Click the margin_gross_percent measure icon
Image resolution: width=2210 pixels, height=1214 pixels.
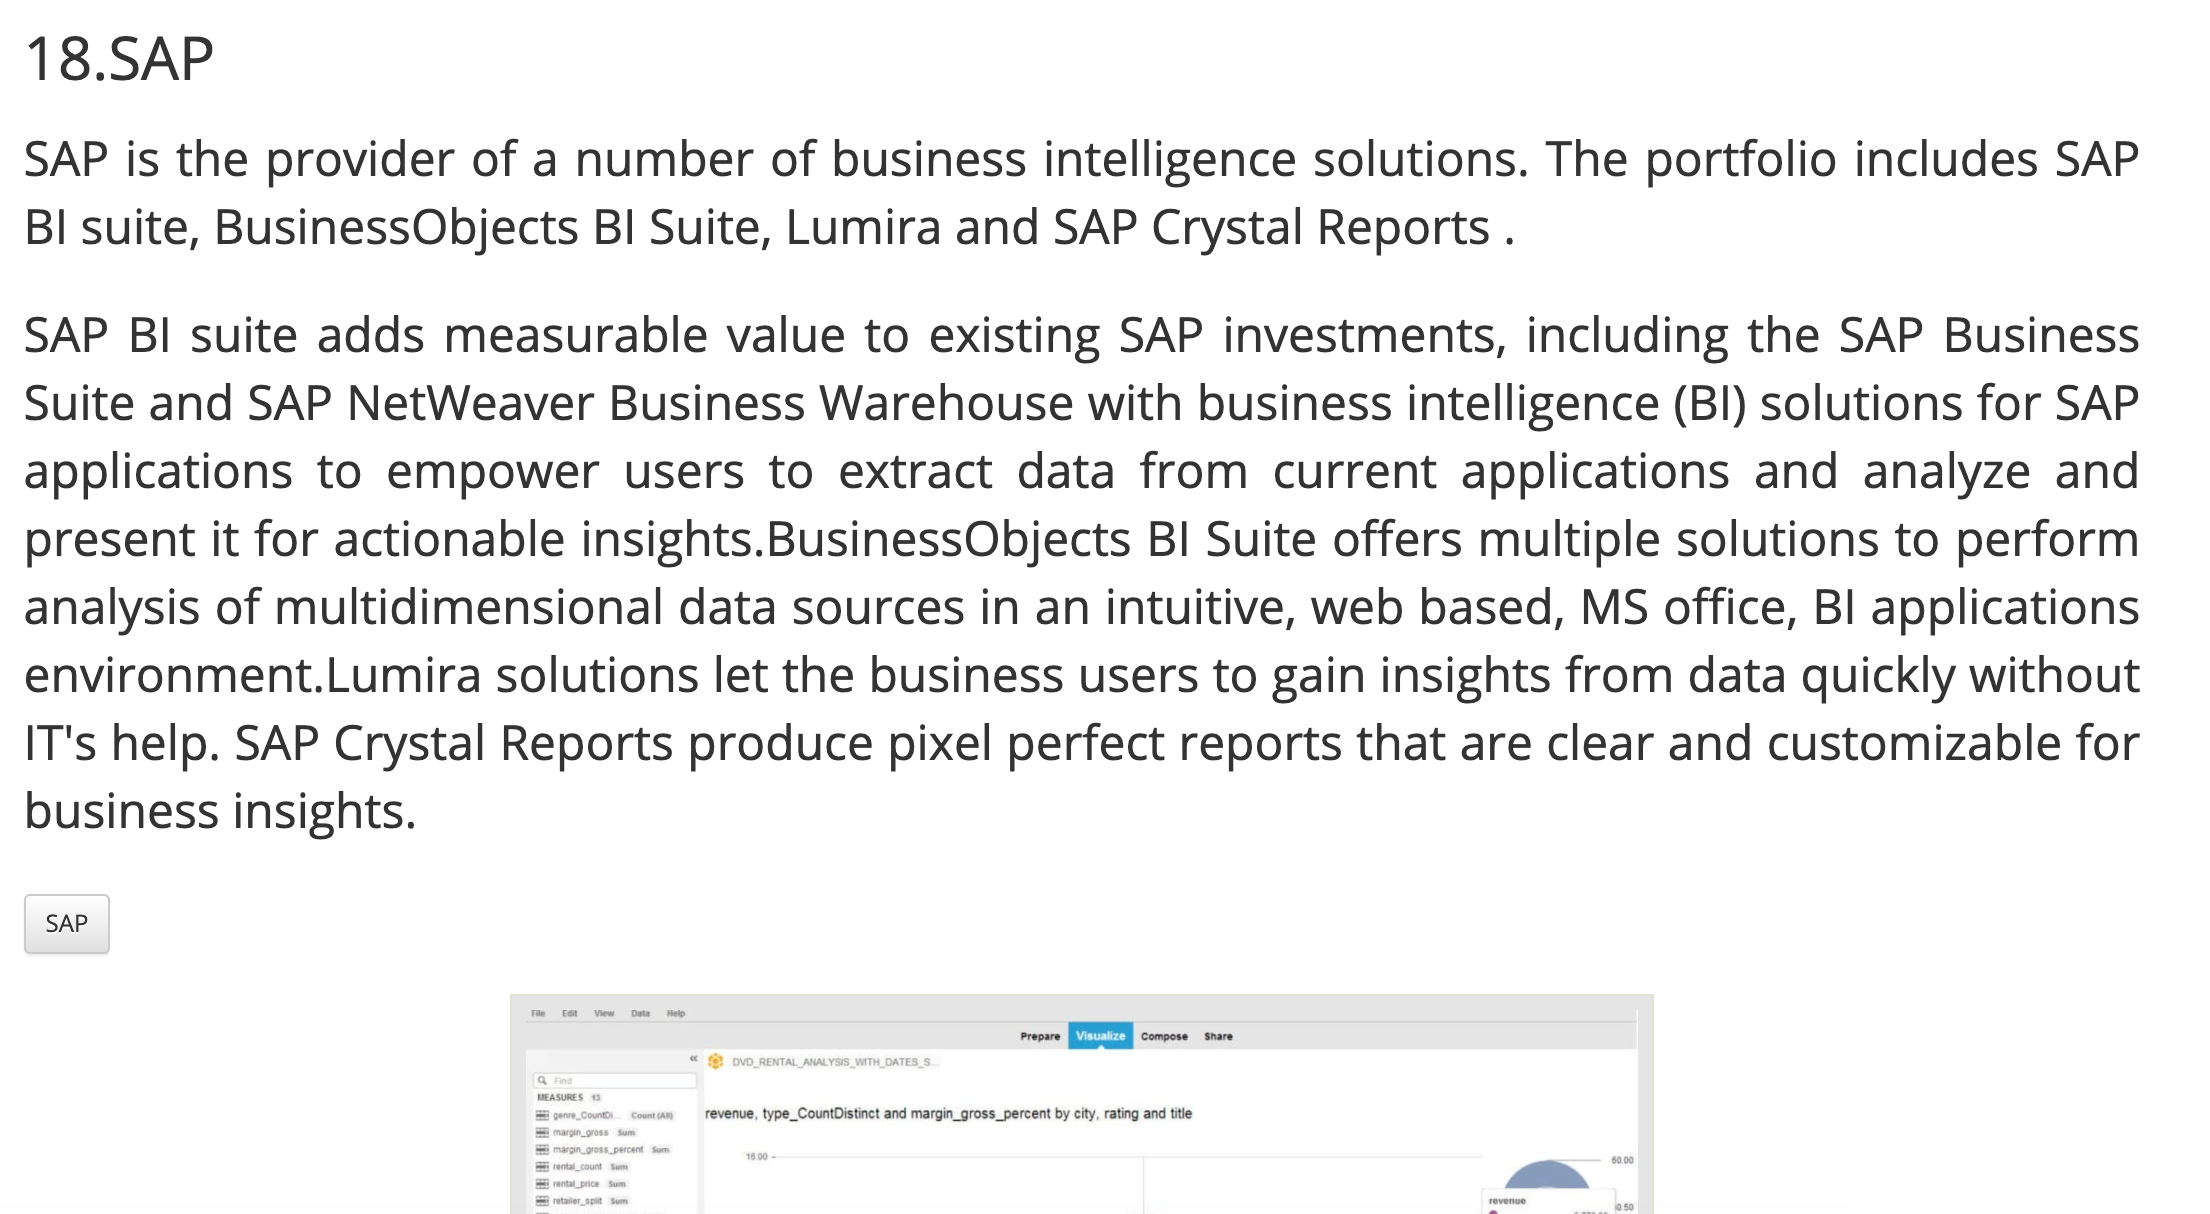(x=542, y=1150)
